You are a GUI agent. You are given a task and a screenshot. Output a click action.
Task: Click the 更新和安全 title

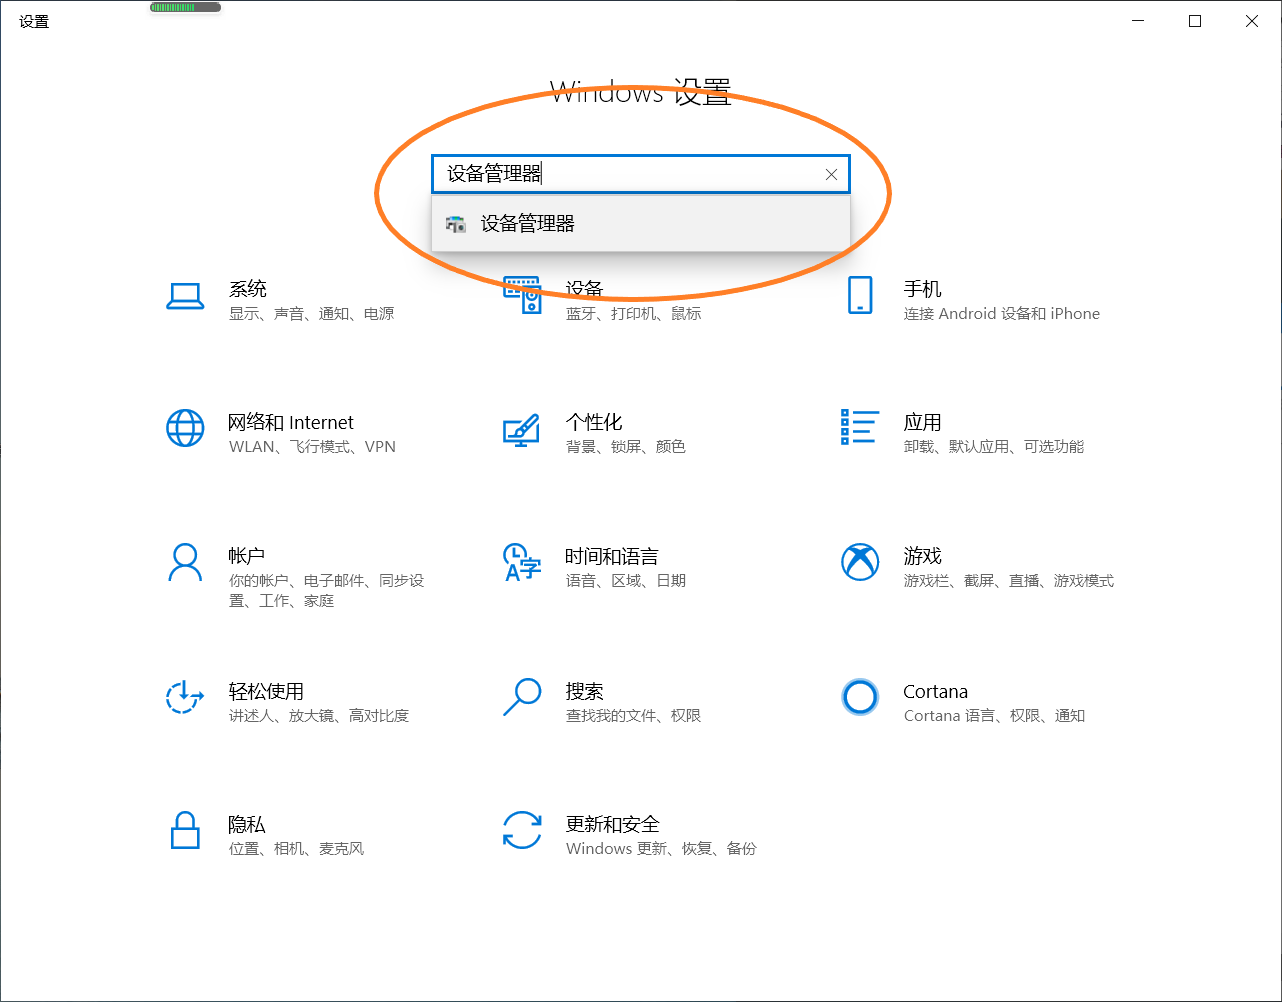613,824
